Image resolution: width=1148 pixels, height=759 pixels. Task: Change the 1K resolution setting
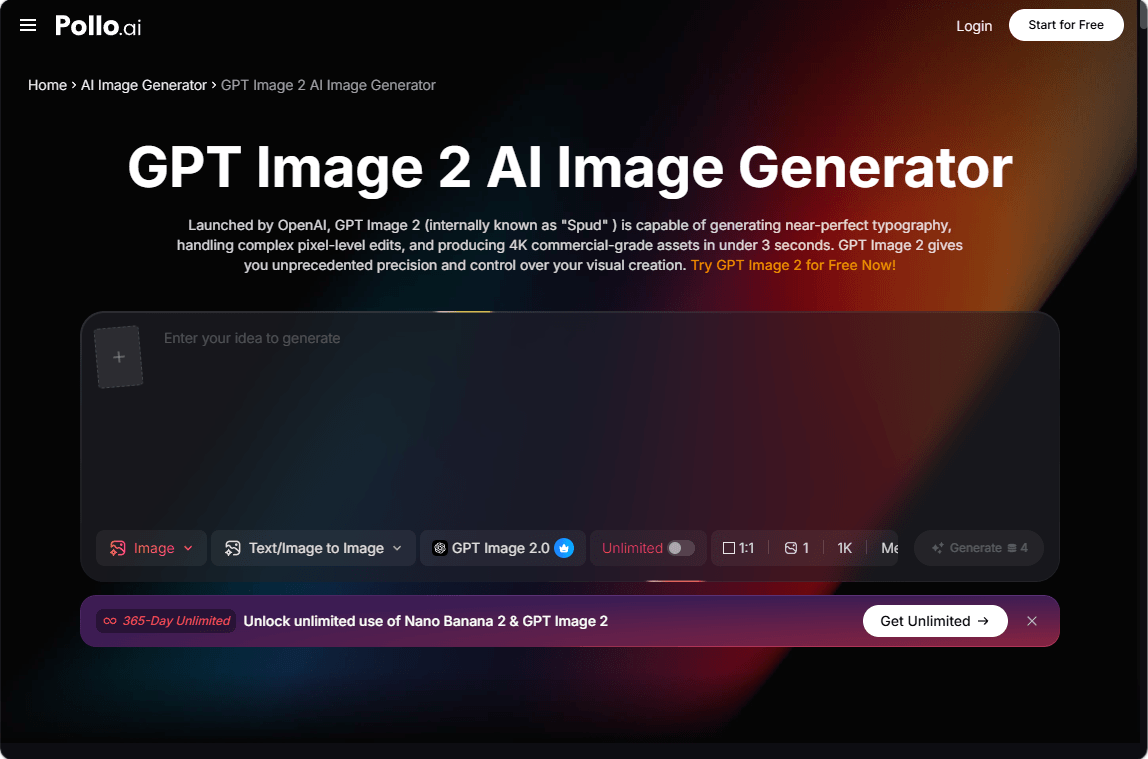coord(844,547)
